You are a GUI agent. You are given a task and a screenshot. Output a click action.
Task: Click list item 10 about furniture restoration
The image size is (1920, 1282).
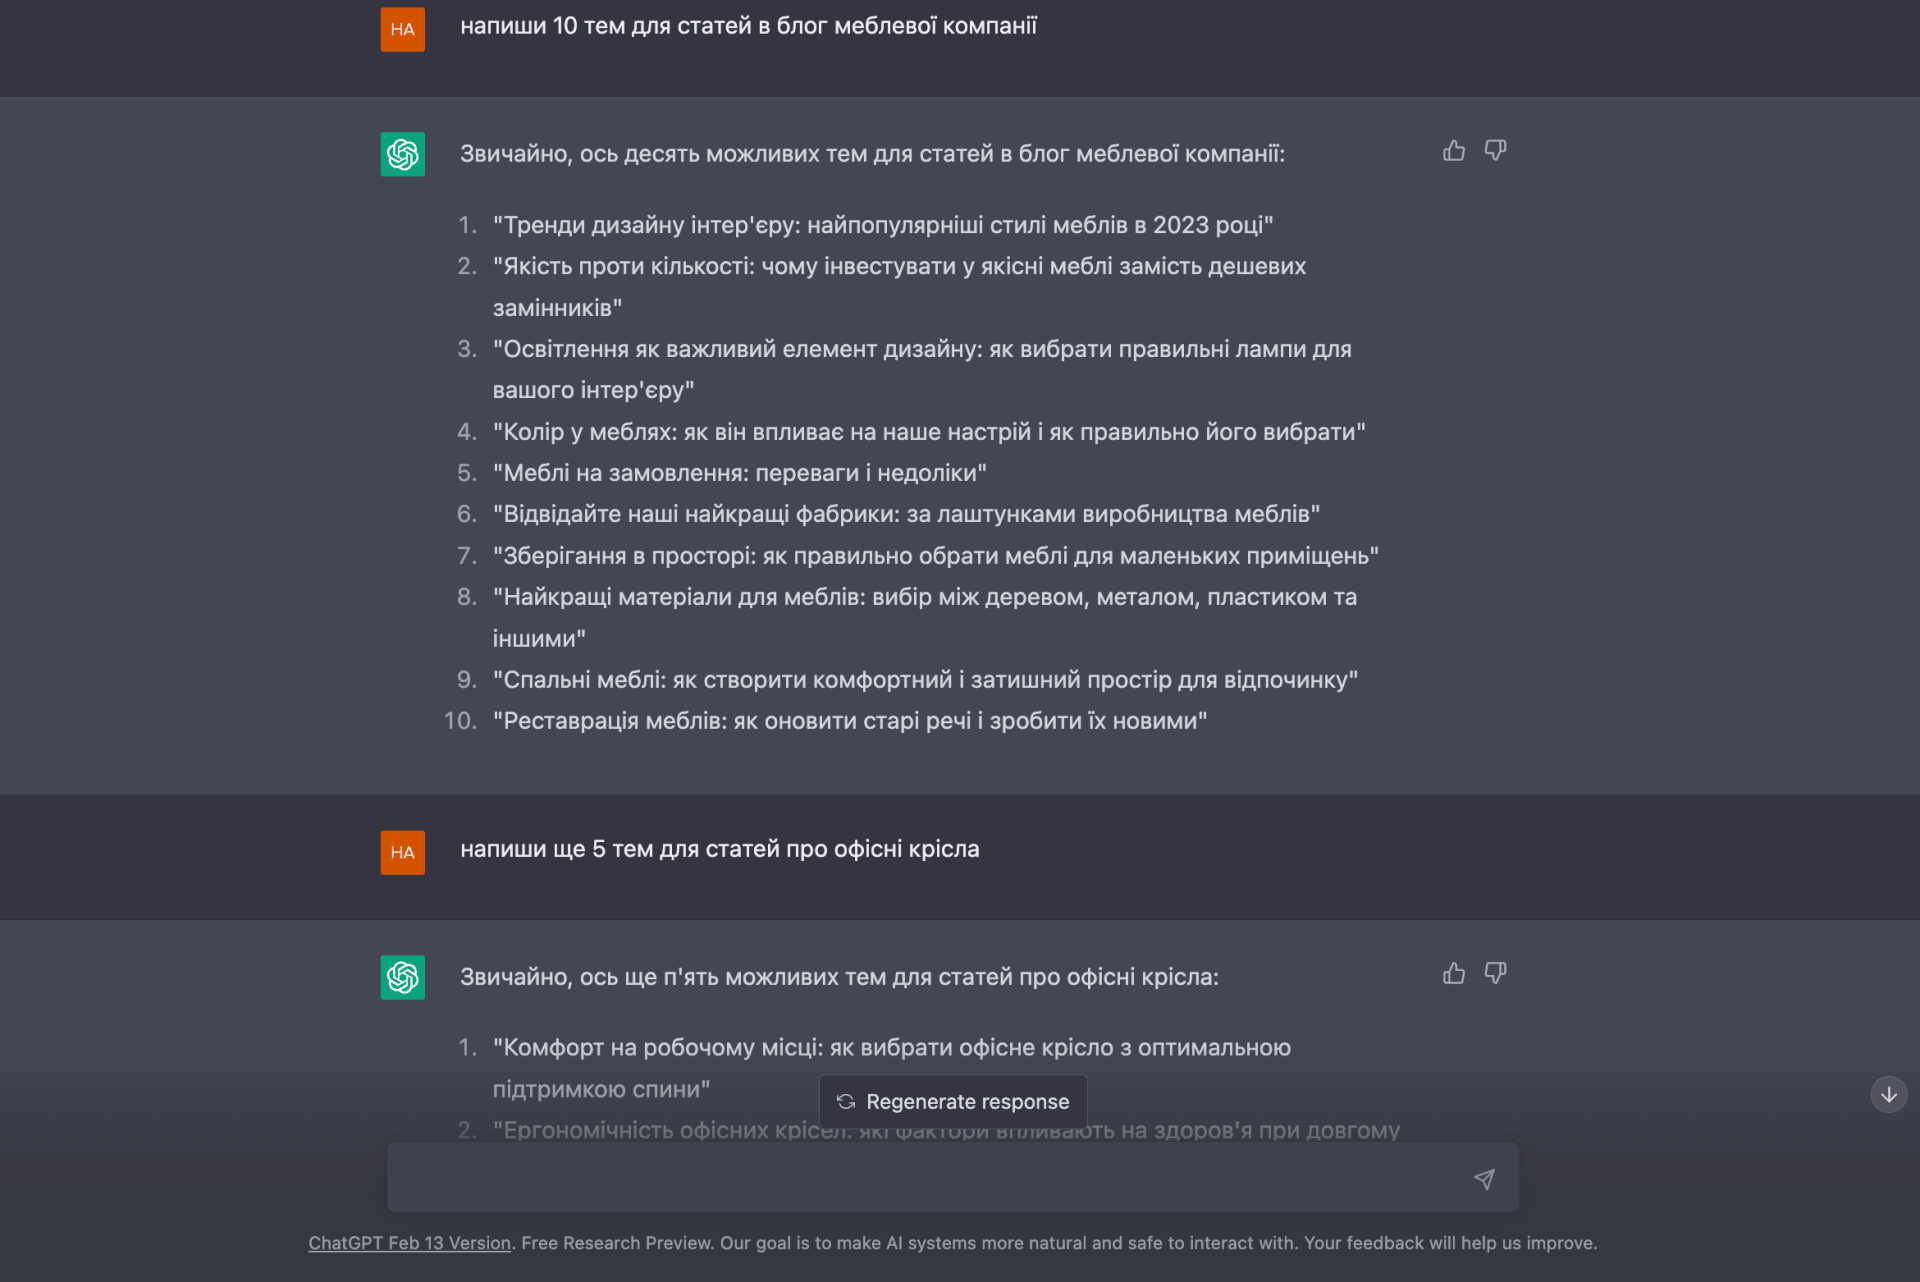coord(849,721)
